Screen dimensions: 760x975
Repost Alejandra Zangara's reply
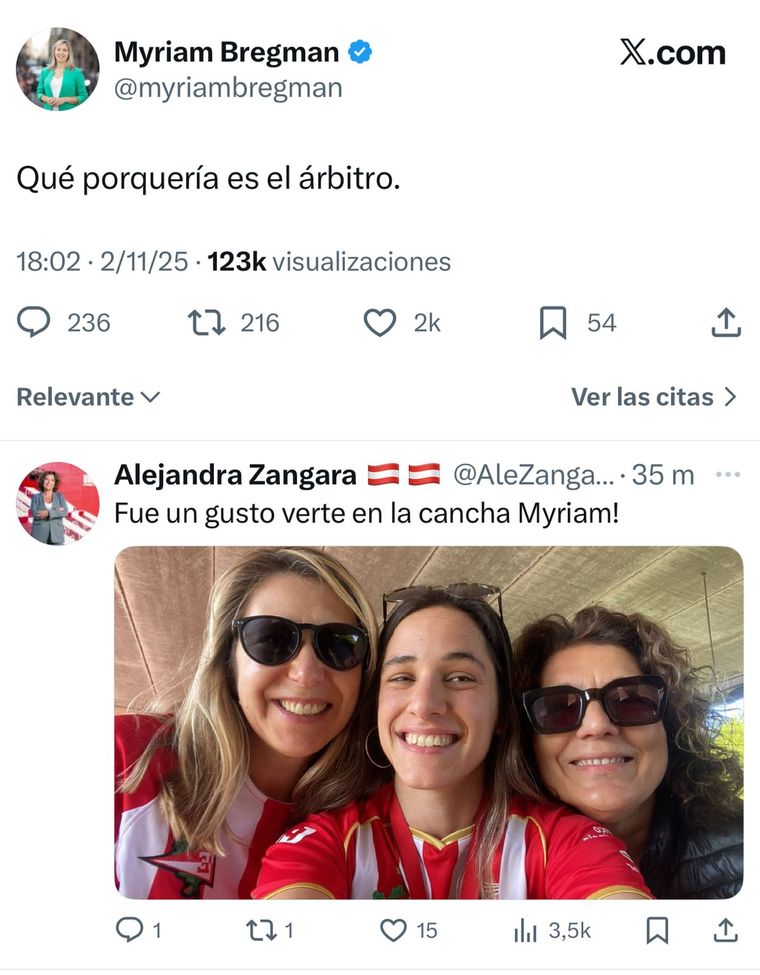[x=261, y=930]
